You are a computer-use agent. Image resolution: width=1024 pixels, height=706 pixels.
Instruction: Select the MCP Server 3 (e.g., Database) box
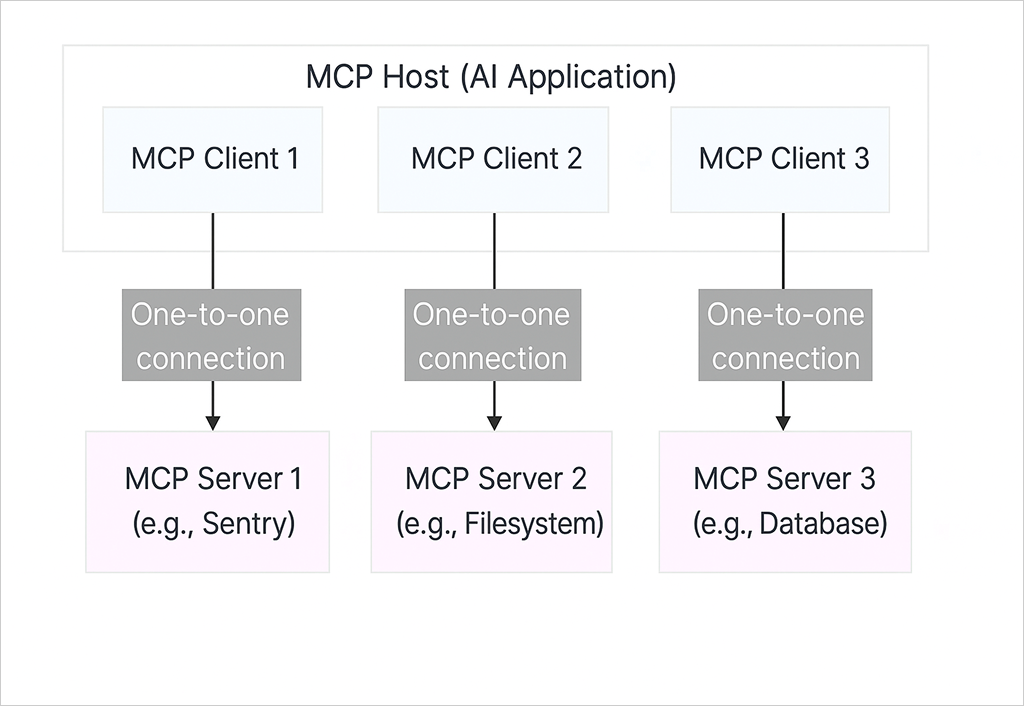tap(785, 502)
